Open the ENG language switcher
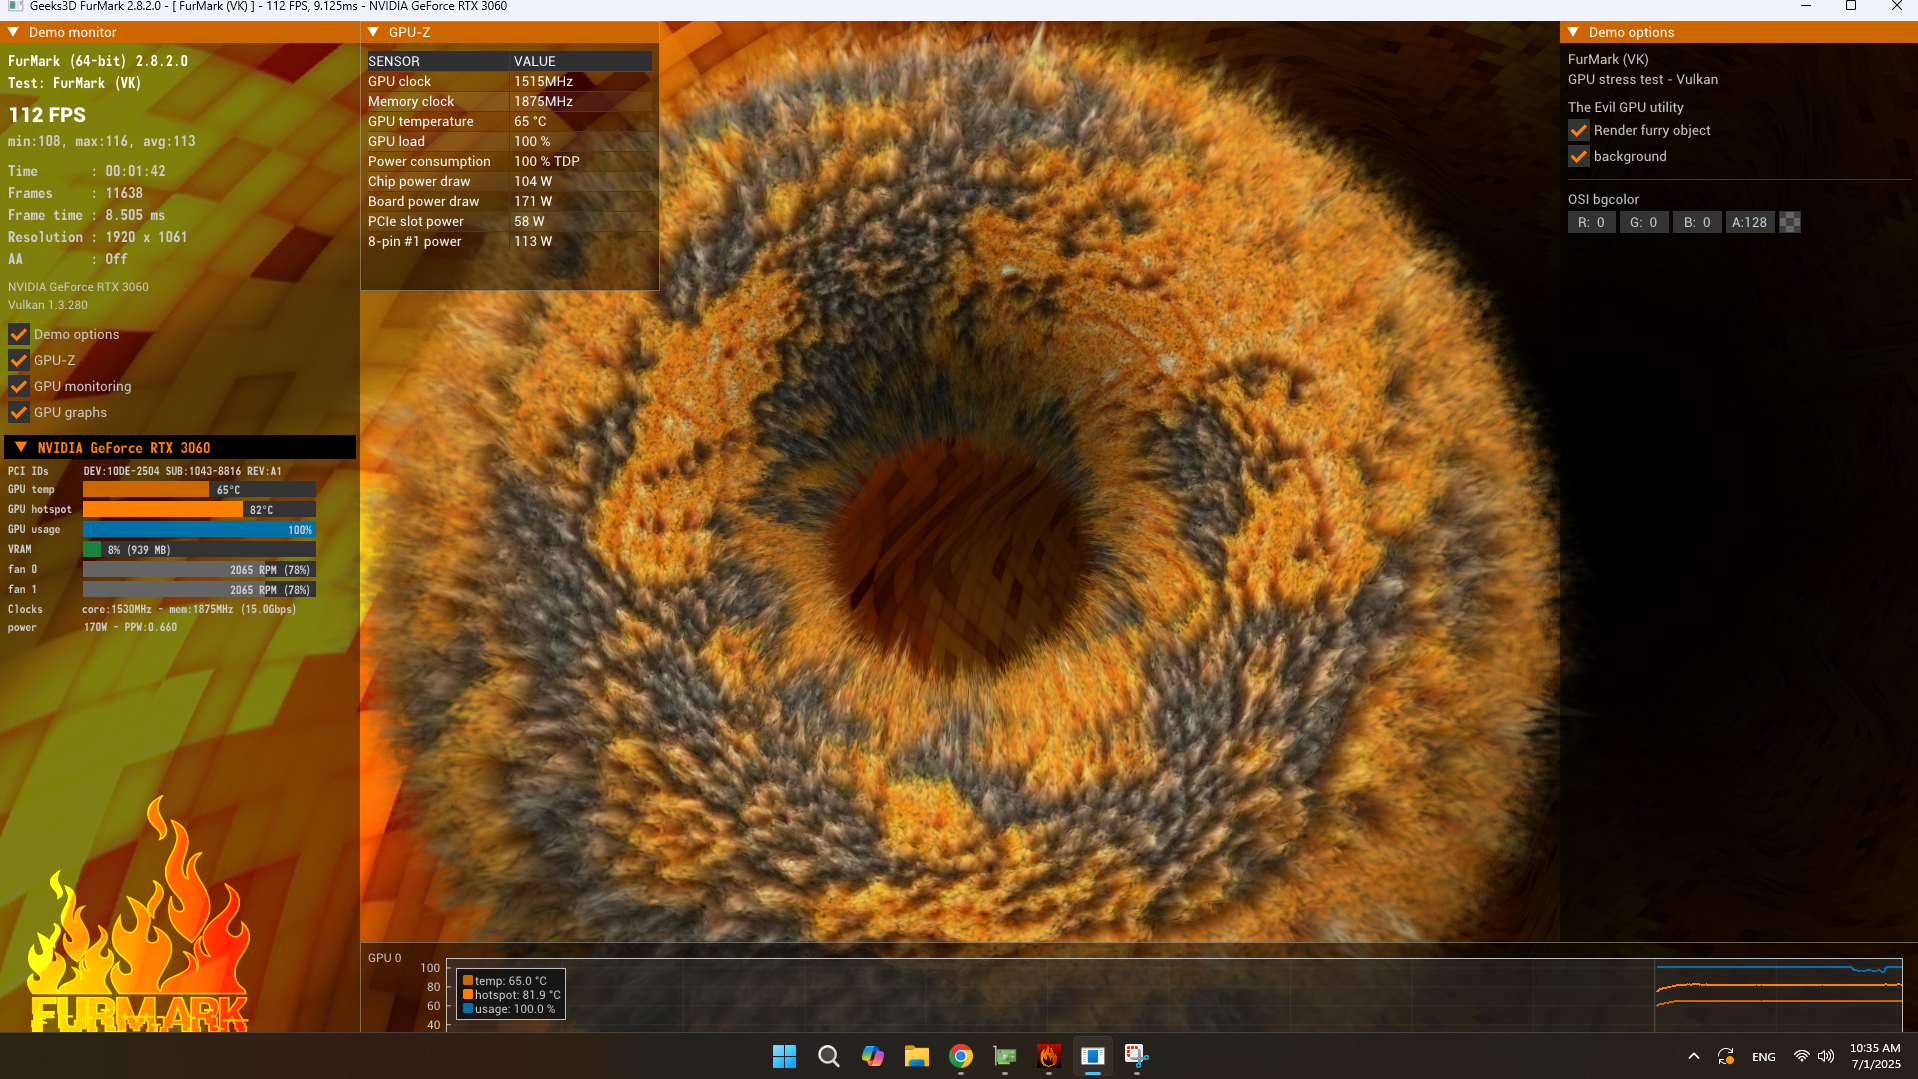The width and height of the screenshot is (1918, 1079). click(x=1764, y=1057)
